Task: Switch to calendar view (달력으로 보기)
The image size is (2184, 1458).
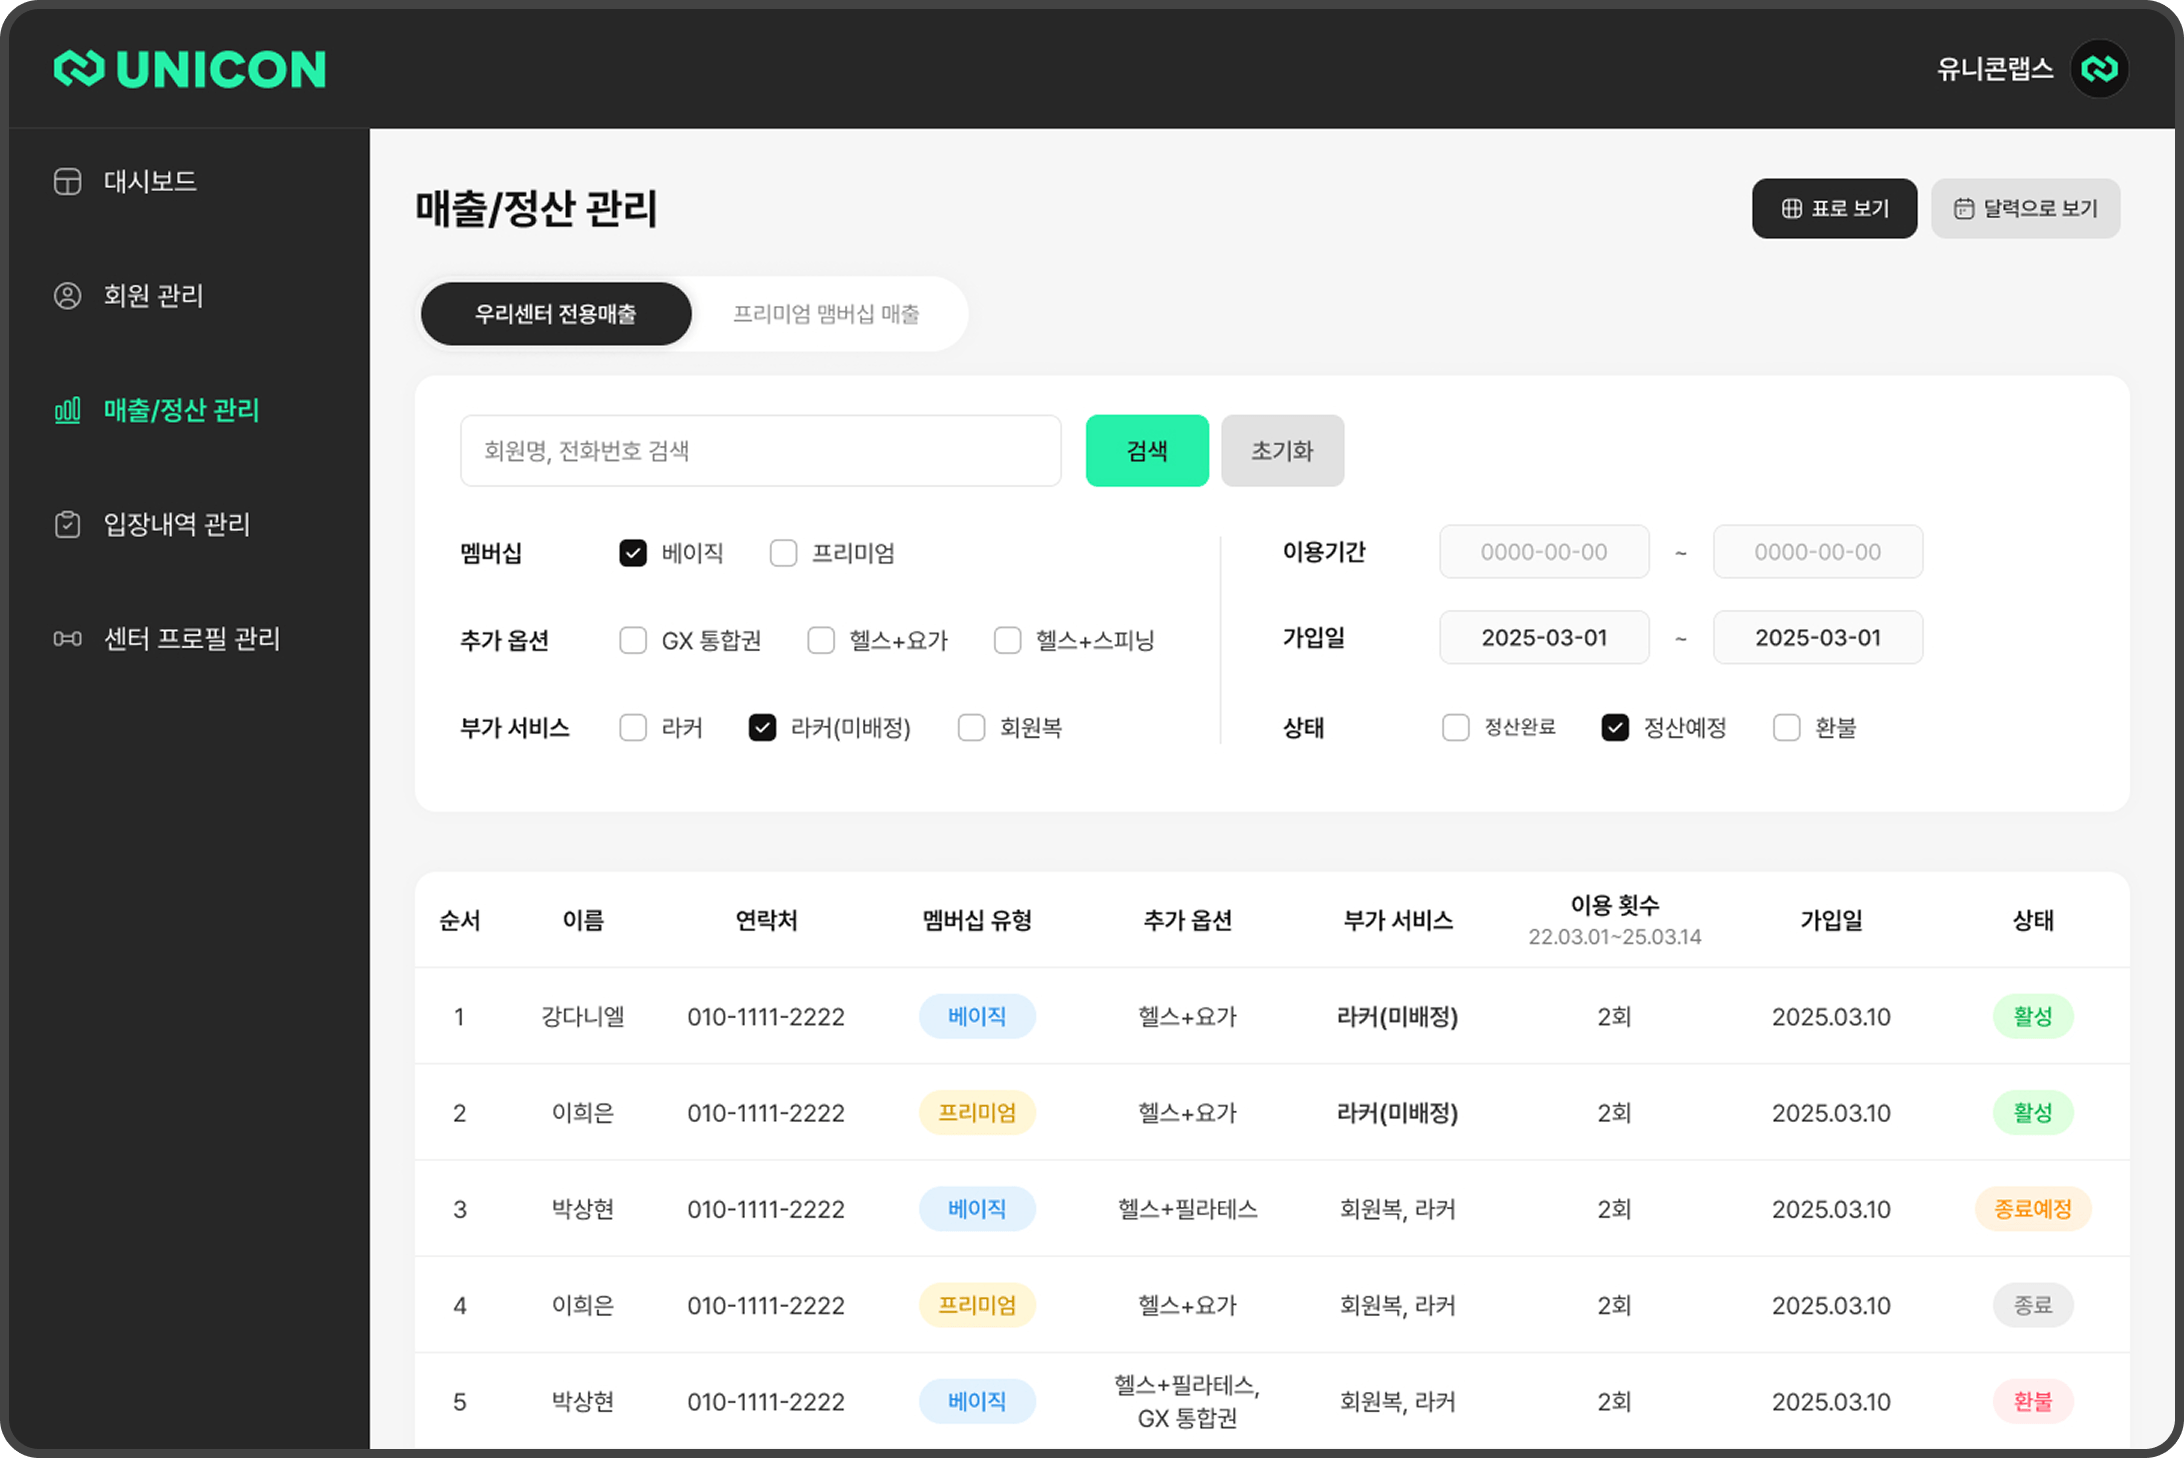Action: (2024, 208)
